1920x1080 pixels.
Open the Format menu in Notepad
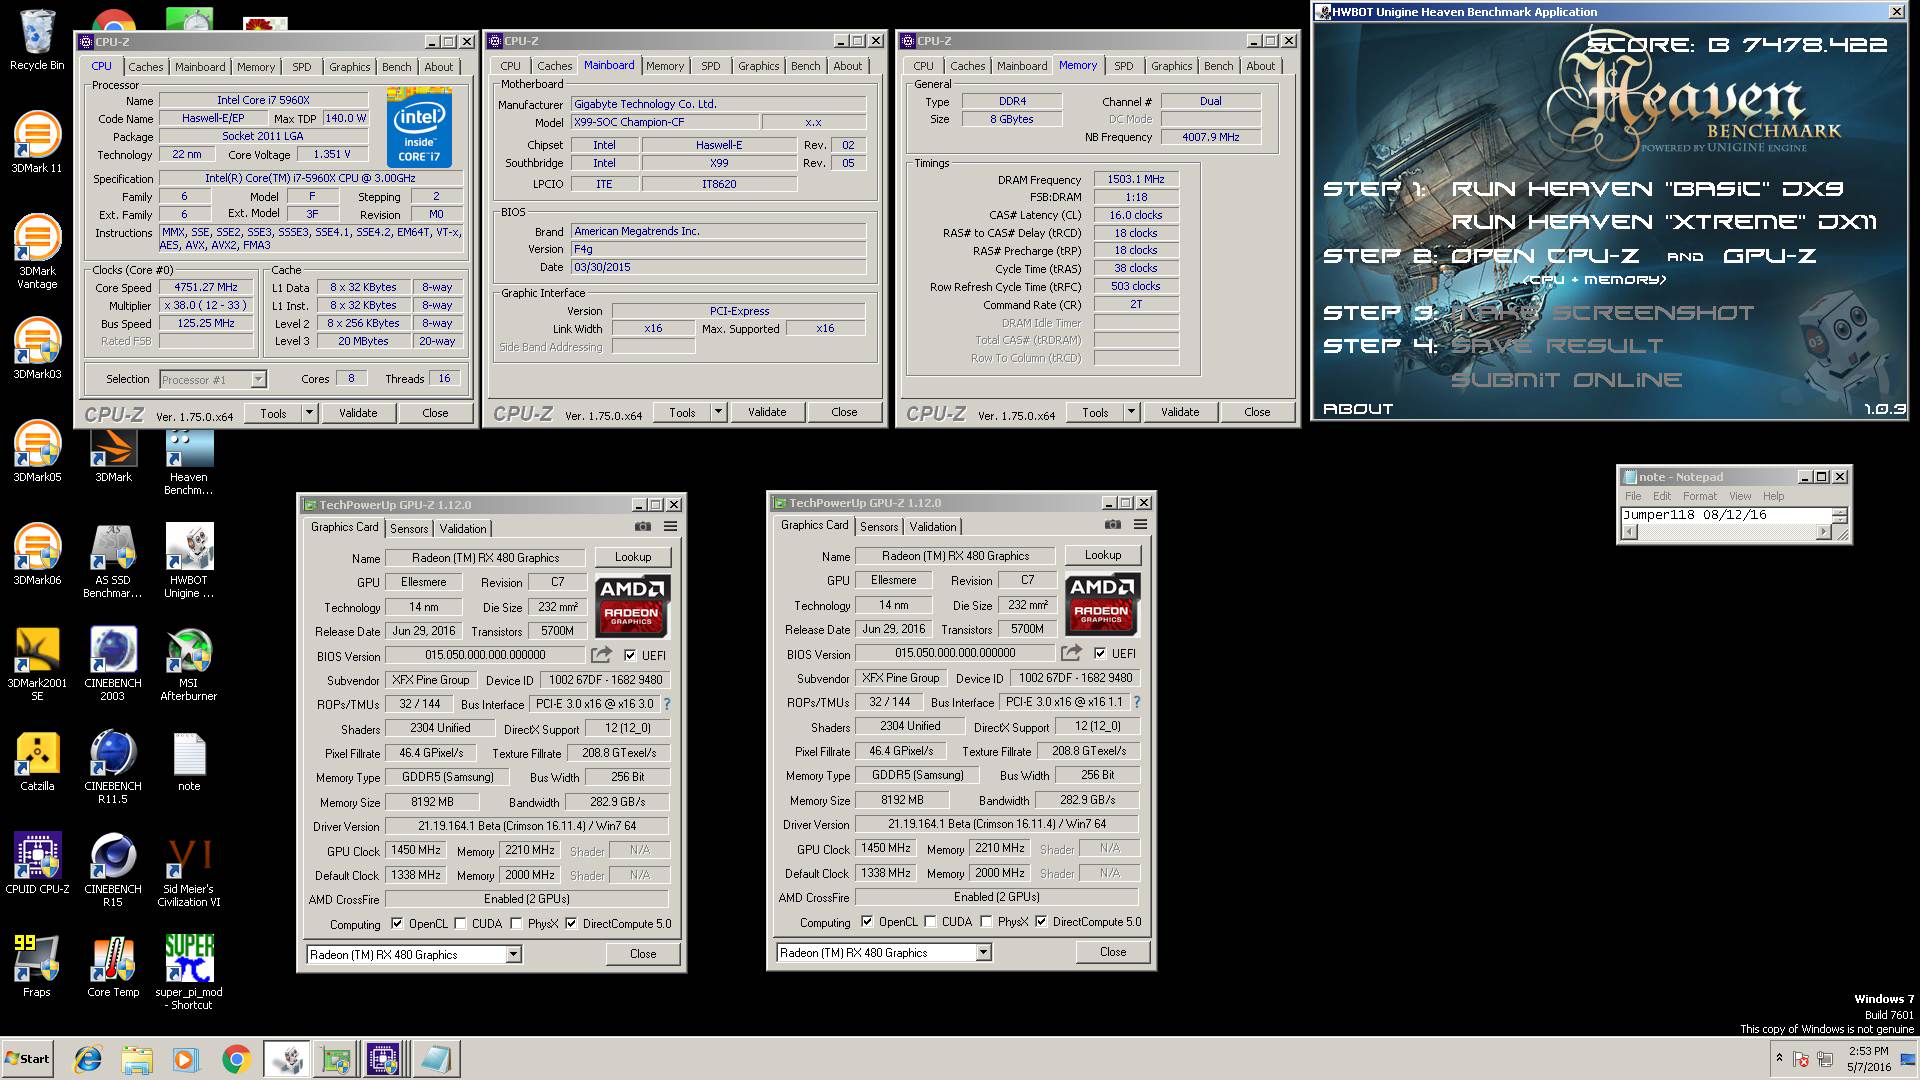(1699, 496)
